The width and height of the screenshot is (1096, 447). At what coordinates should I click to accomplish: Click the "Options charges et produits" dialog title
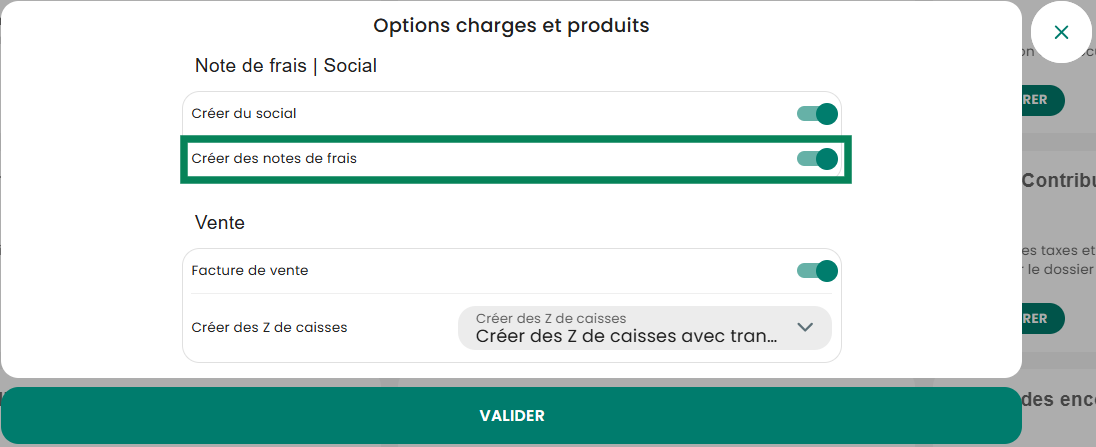coord(511,26)
